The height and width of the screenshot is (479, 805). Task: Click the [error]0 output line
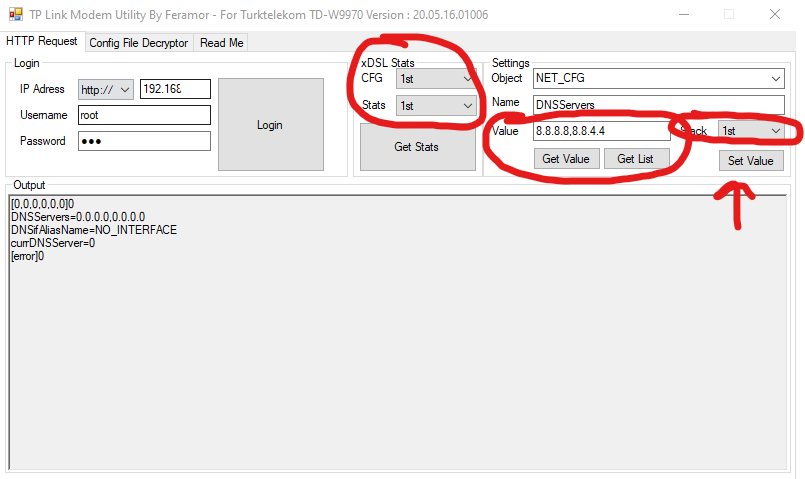[x=28, y=256]
